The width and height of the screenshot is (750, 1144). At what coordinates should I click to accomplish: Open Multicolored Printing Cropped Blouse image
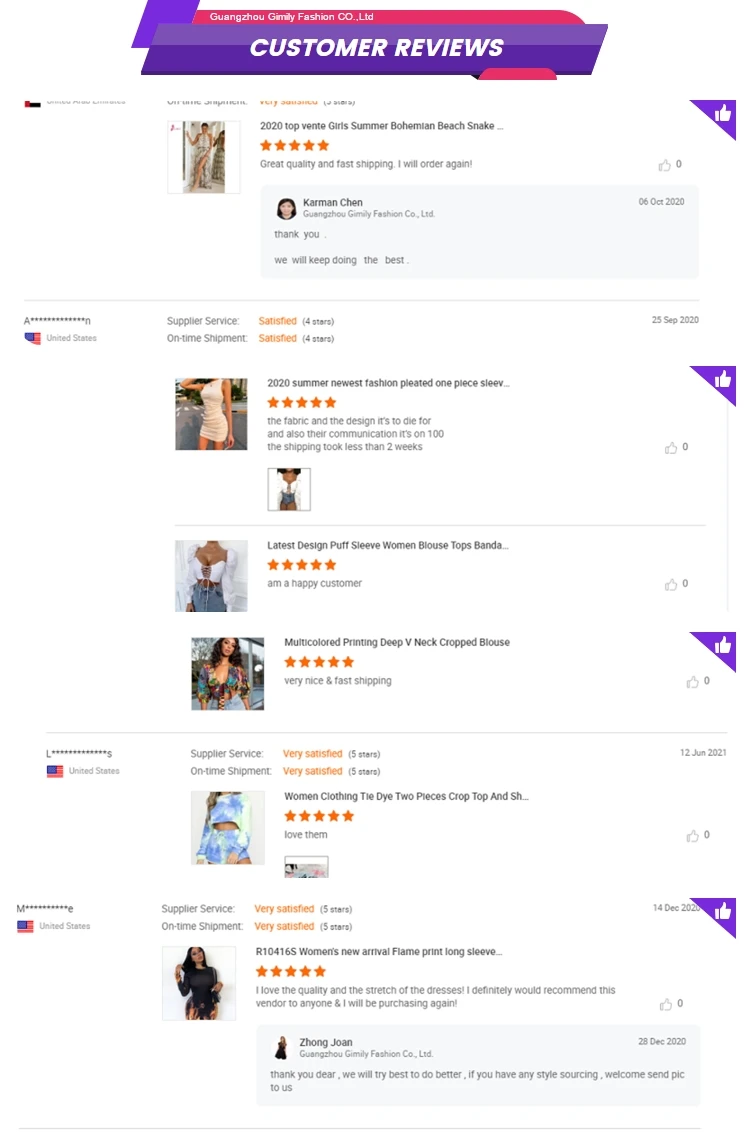tap(228, 673)
